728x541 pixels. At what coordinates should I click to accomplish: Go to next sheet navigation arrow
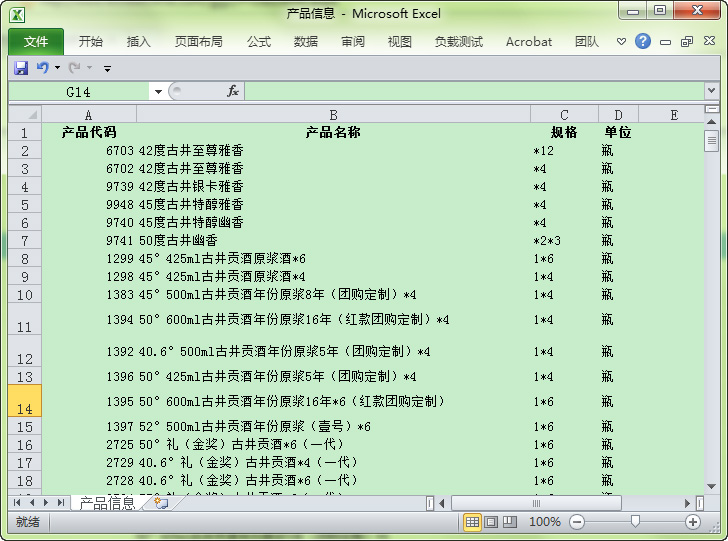pyautogui.click(x=46, y=502)
